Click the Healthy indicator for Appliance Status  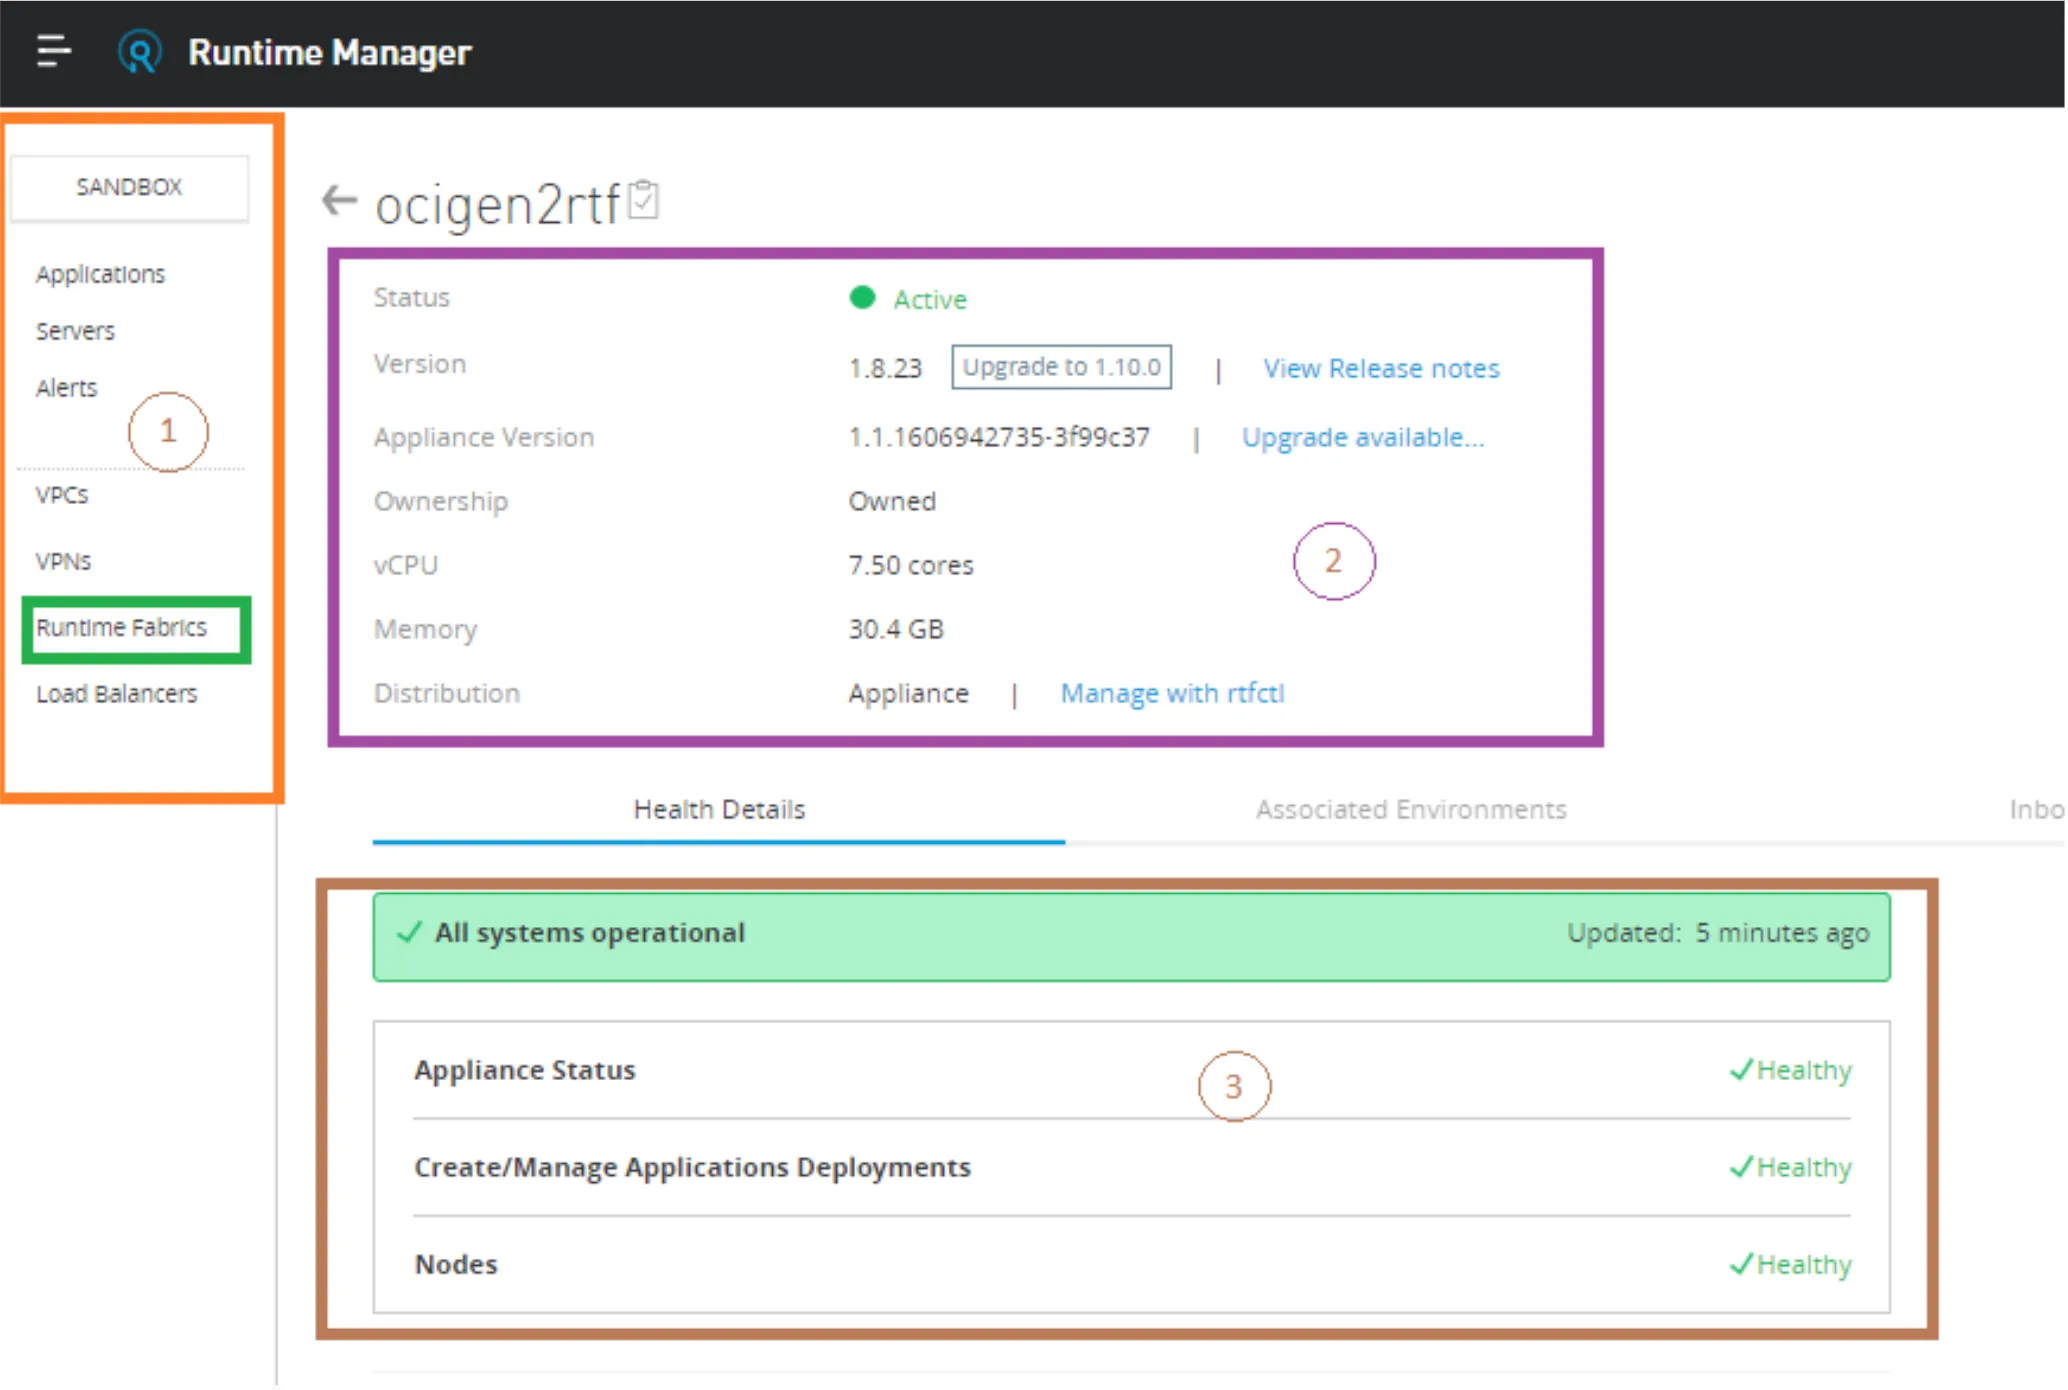click(x=1791, y=1070)
